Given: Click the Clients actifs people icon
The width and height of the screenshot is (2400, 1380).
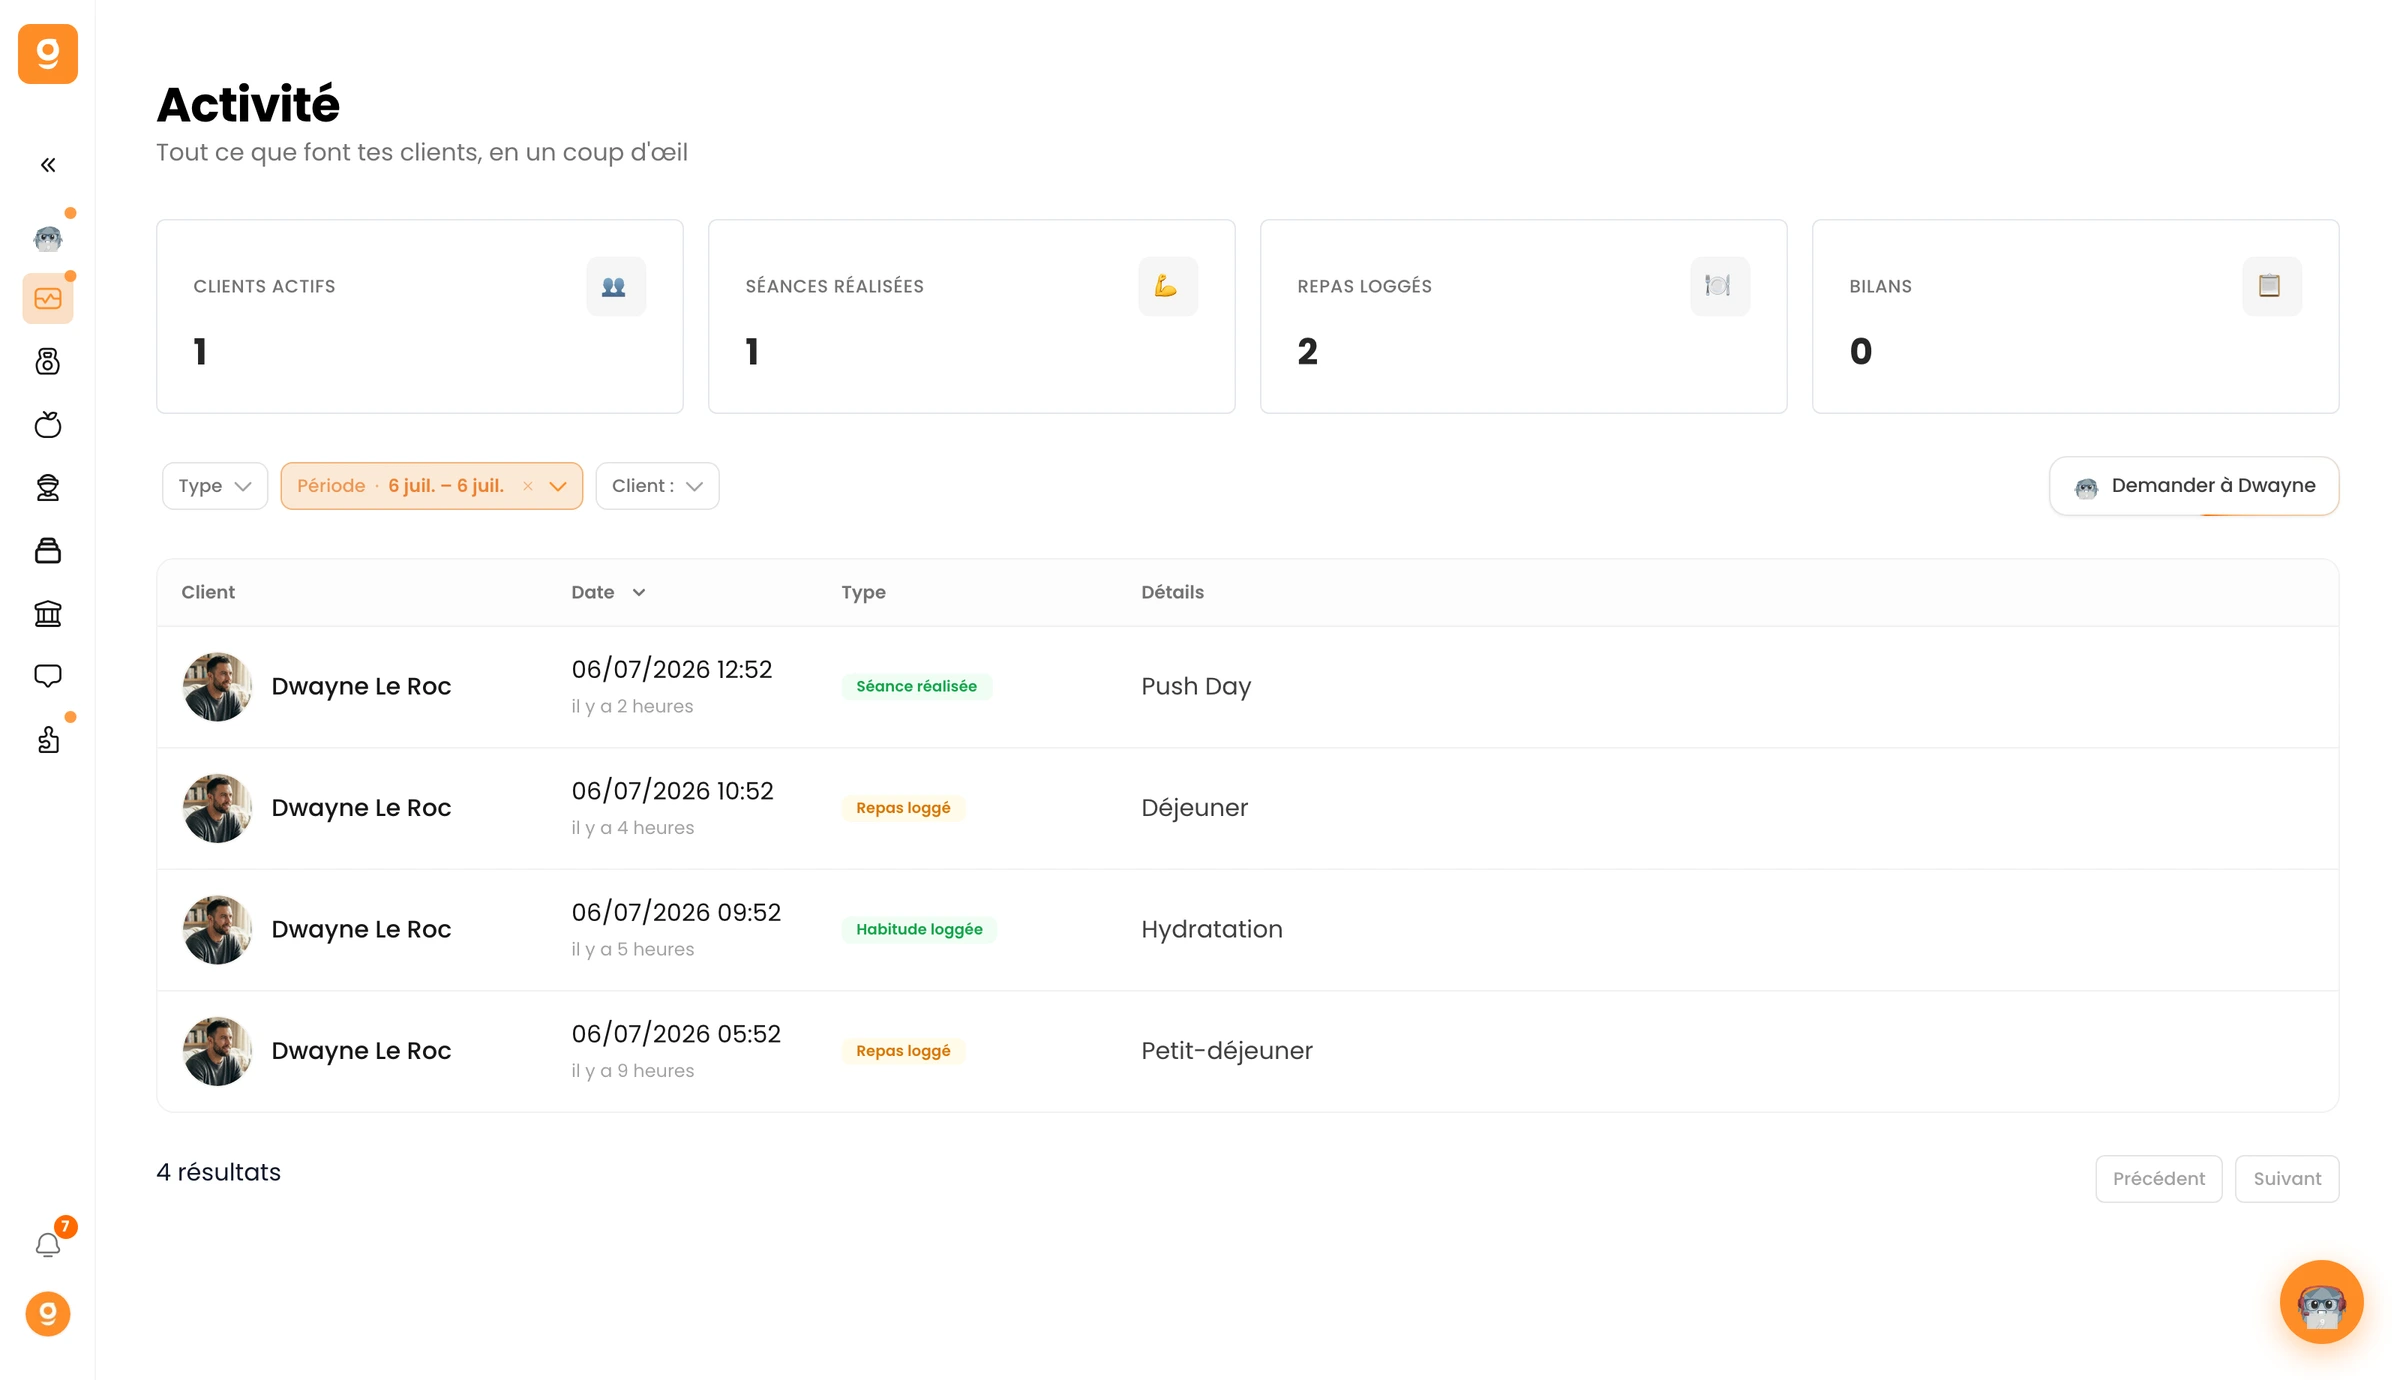Looking at the screenshot, I should [x=616, y=287].
